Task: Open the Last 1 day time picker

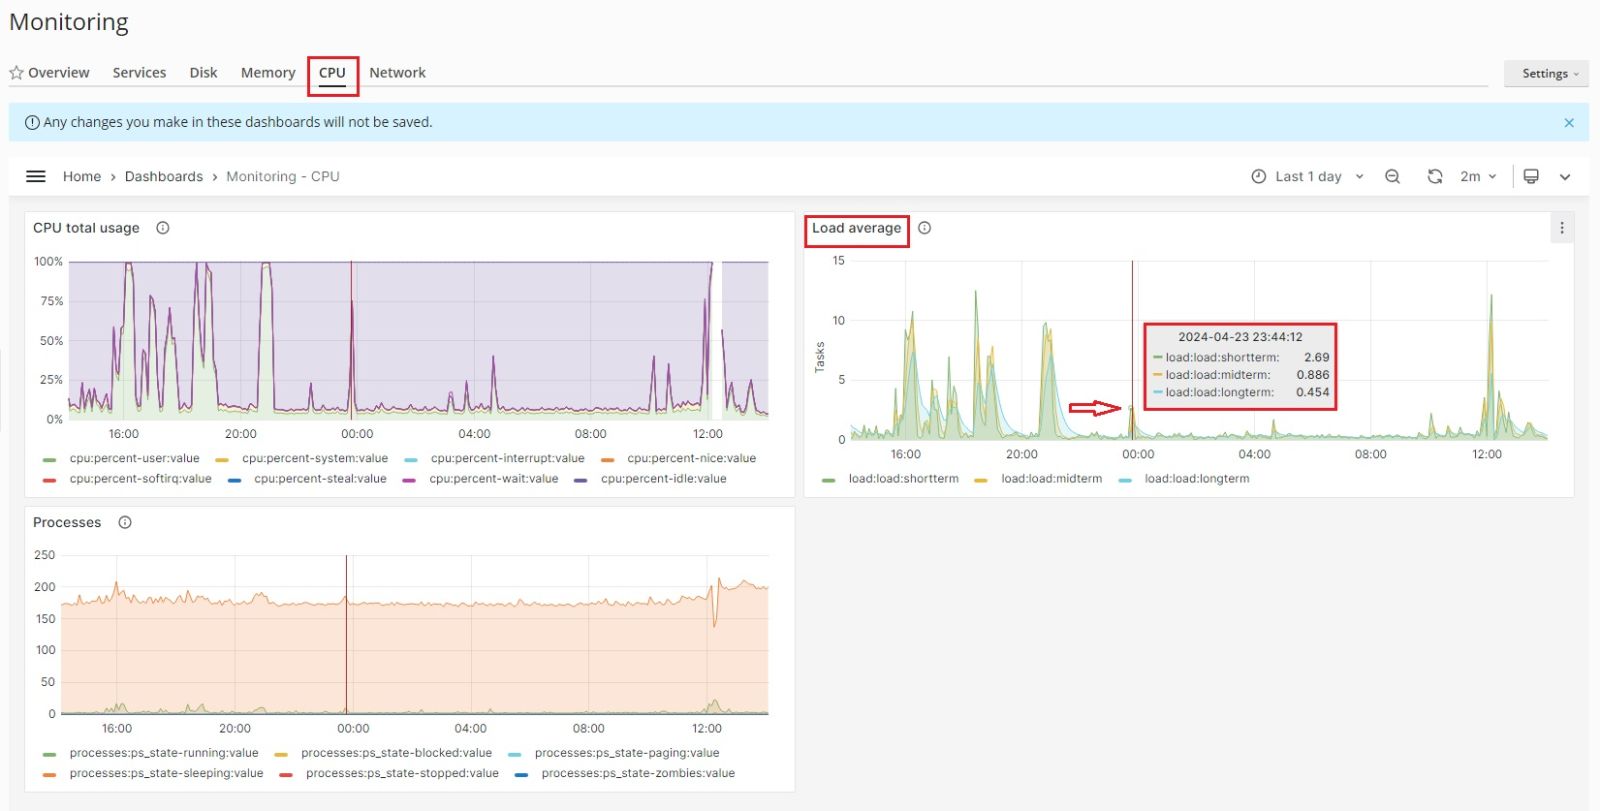Action: pos(1307,176)
